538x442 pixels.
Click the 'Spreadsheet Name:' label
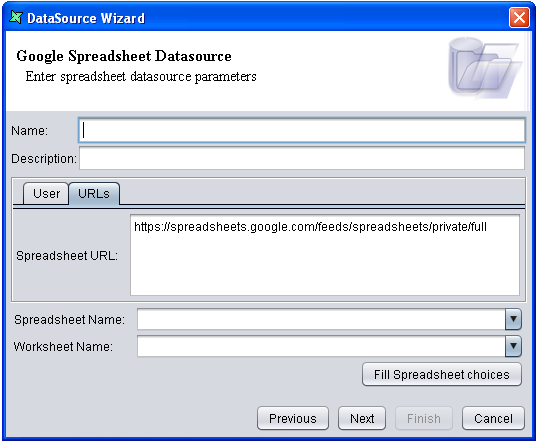tap(70, 320)
